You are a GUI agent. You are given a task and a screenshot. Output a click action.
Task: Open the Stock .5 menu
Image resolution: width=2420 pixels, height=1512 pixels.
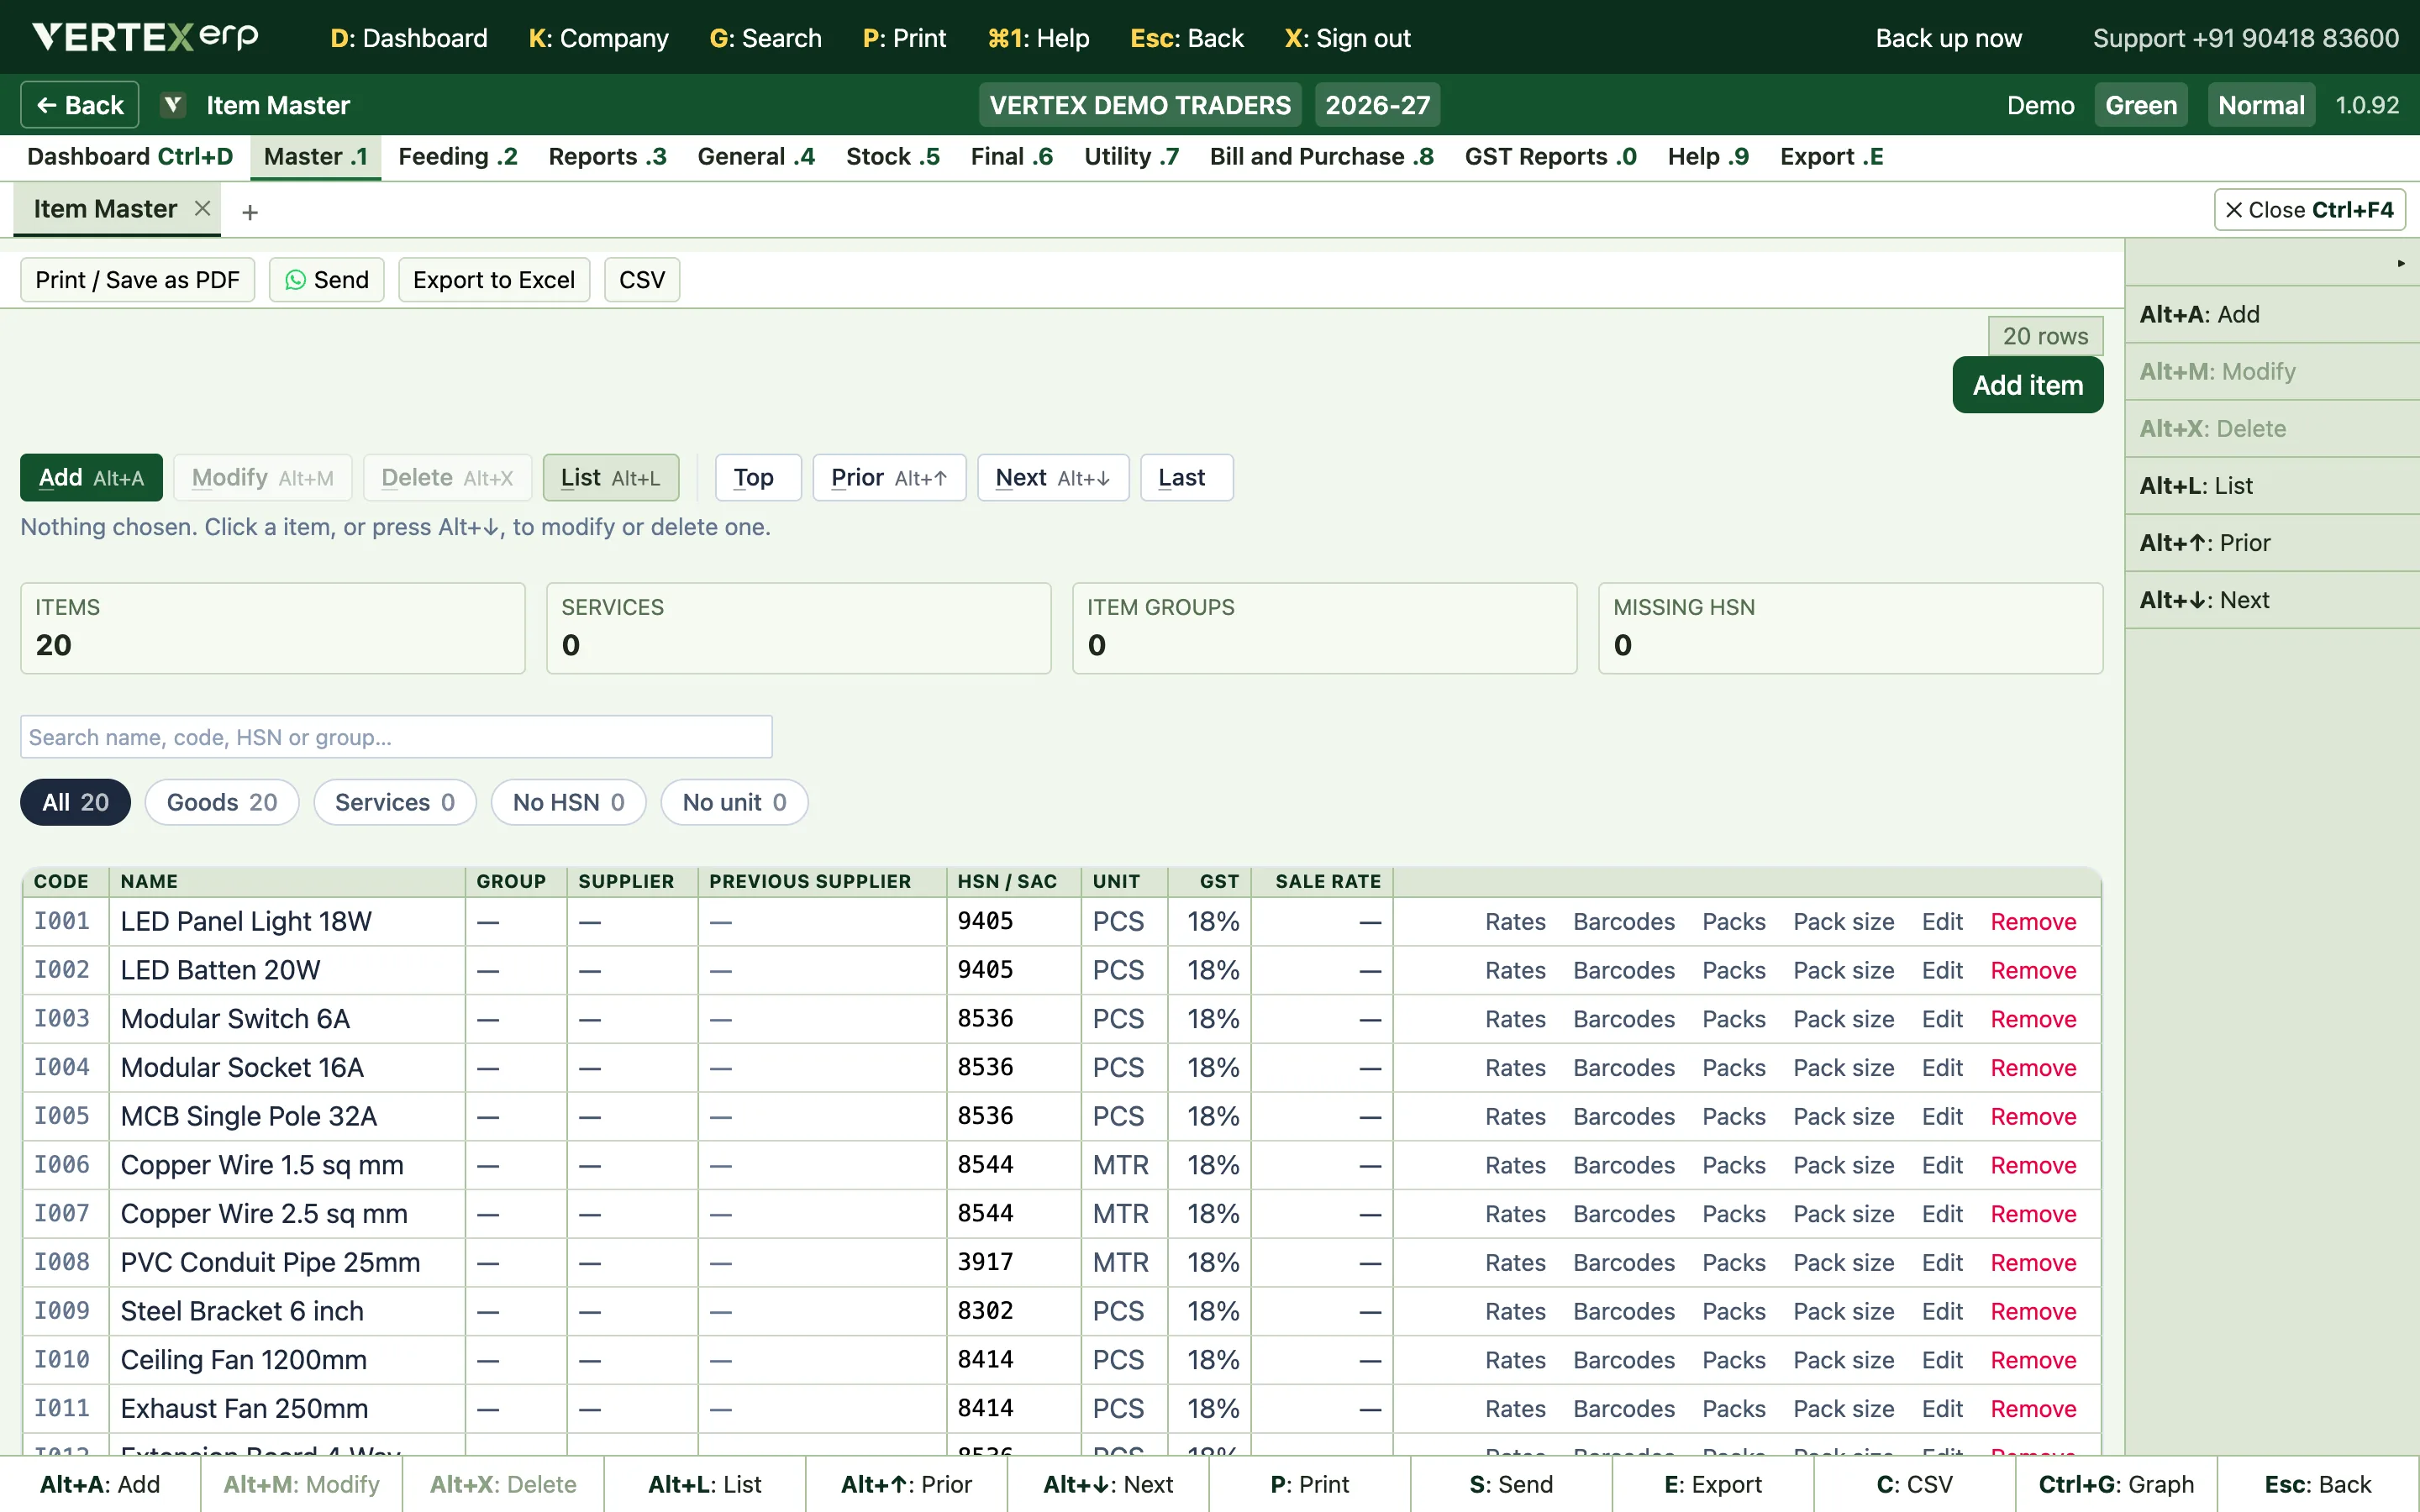[892, 157]
